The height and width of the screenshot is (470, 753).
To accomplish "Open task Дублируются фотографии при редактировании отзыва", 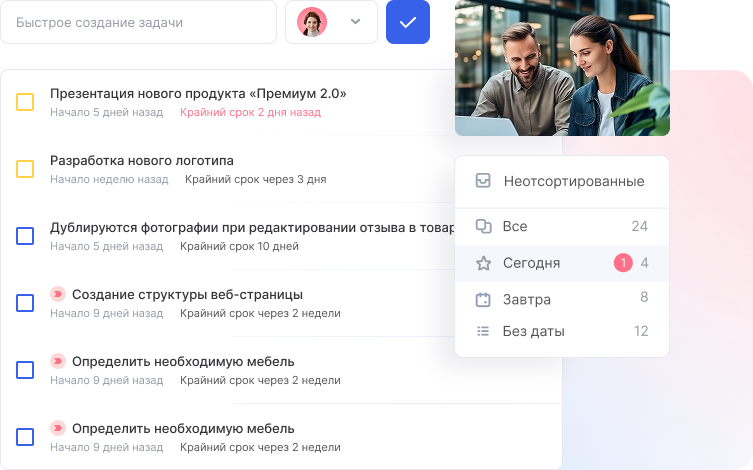I will [252, 228].
